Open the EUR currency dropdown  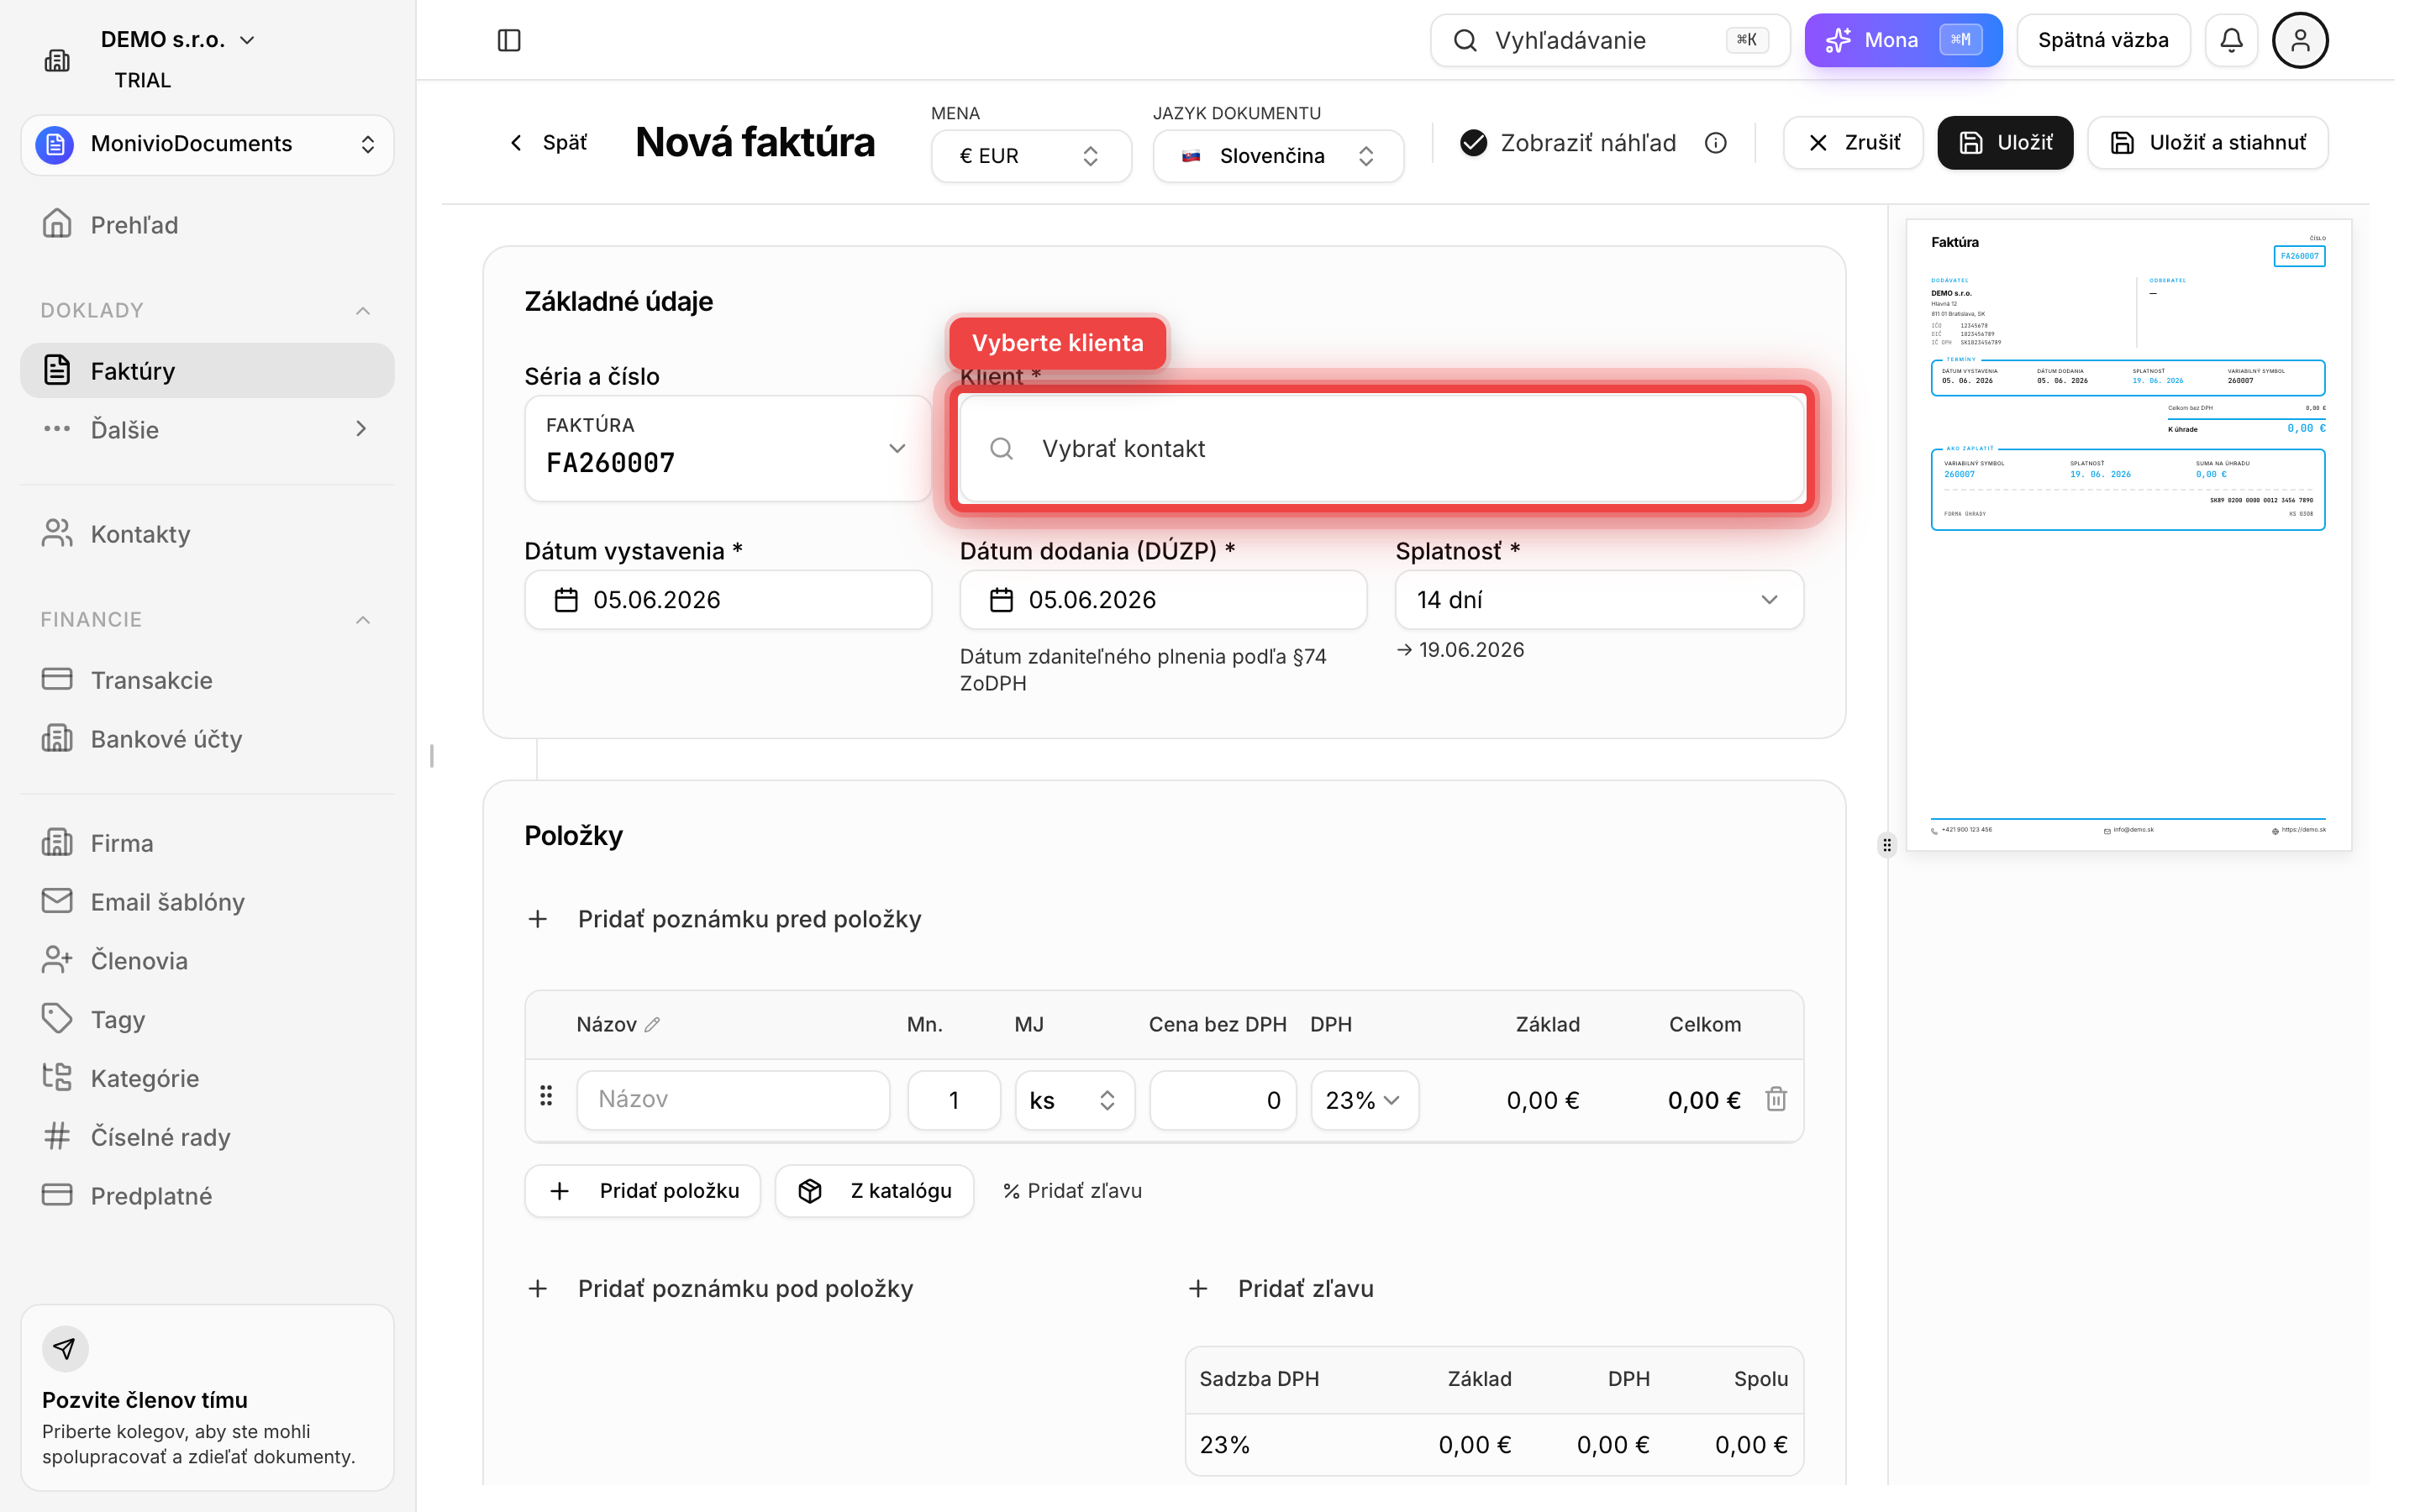tap(1031, 156)
